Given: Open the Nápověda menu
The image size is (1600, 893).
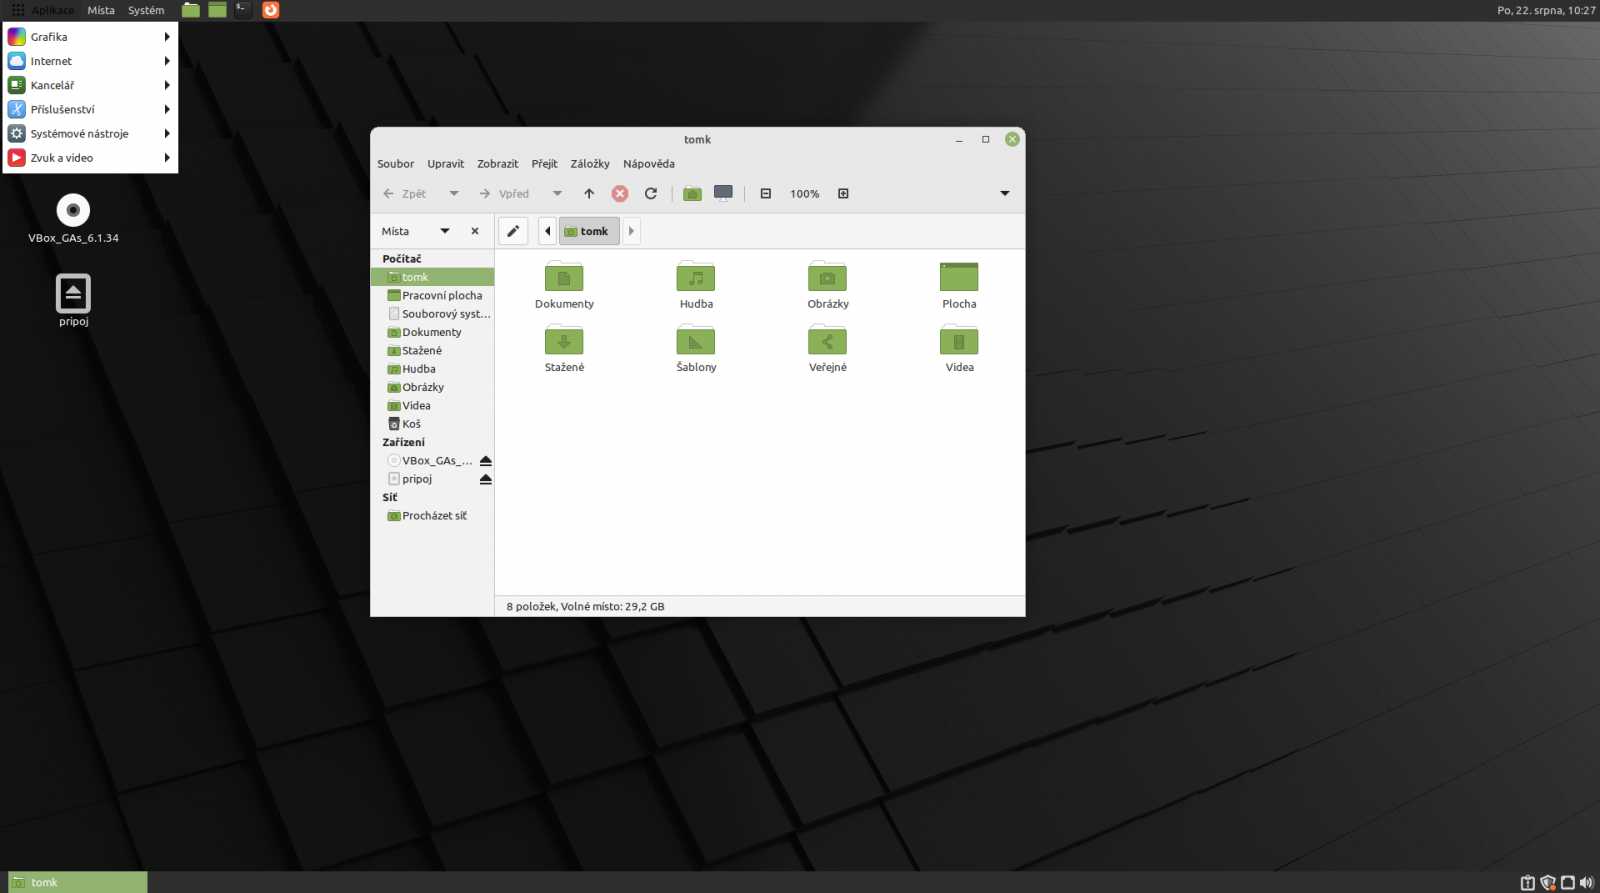Looking at the screenshot, I should tap(648, 164).
